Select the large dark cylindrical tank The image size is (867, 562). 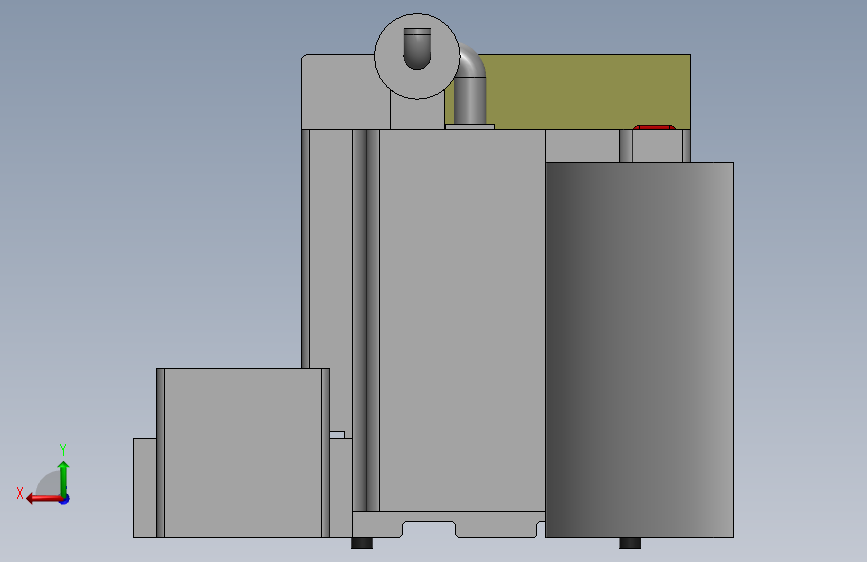click(x=639, y=350)
